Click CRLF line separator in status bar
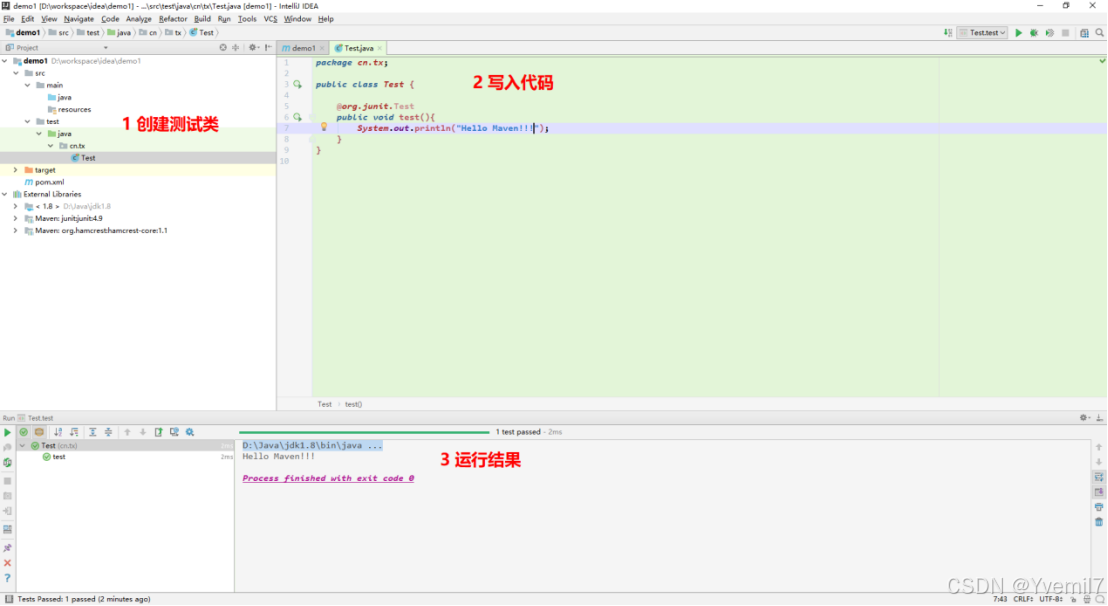The image size is (1108, 606). pos(1023,599)
